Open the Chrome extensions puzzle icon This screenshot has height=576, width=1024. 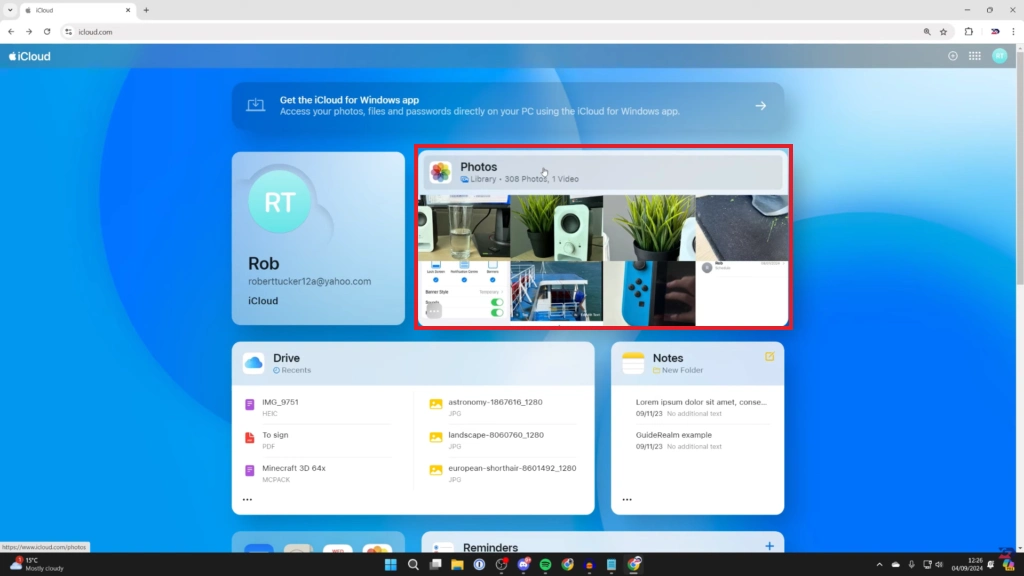968,31
